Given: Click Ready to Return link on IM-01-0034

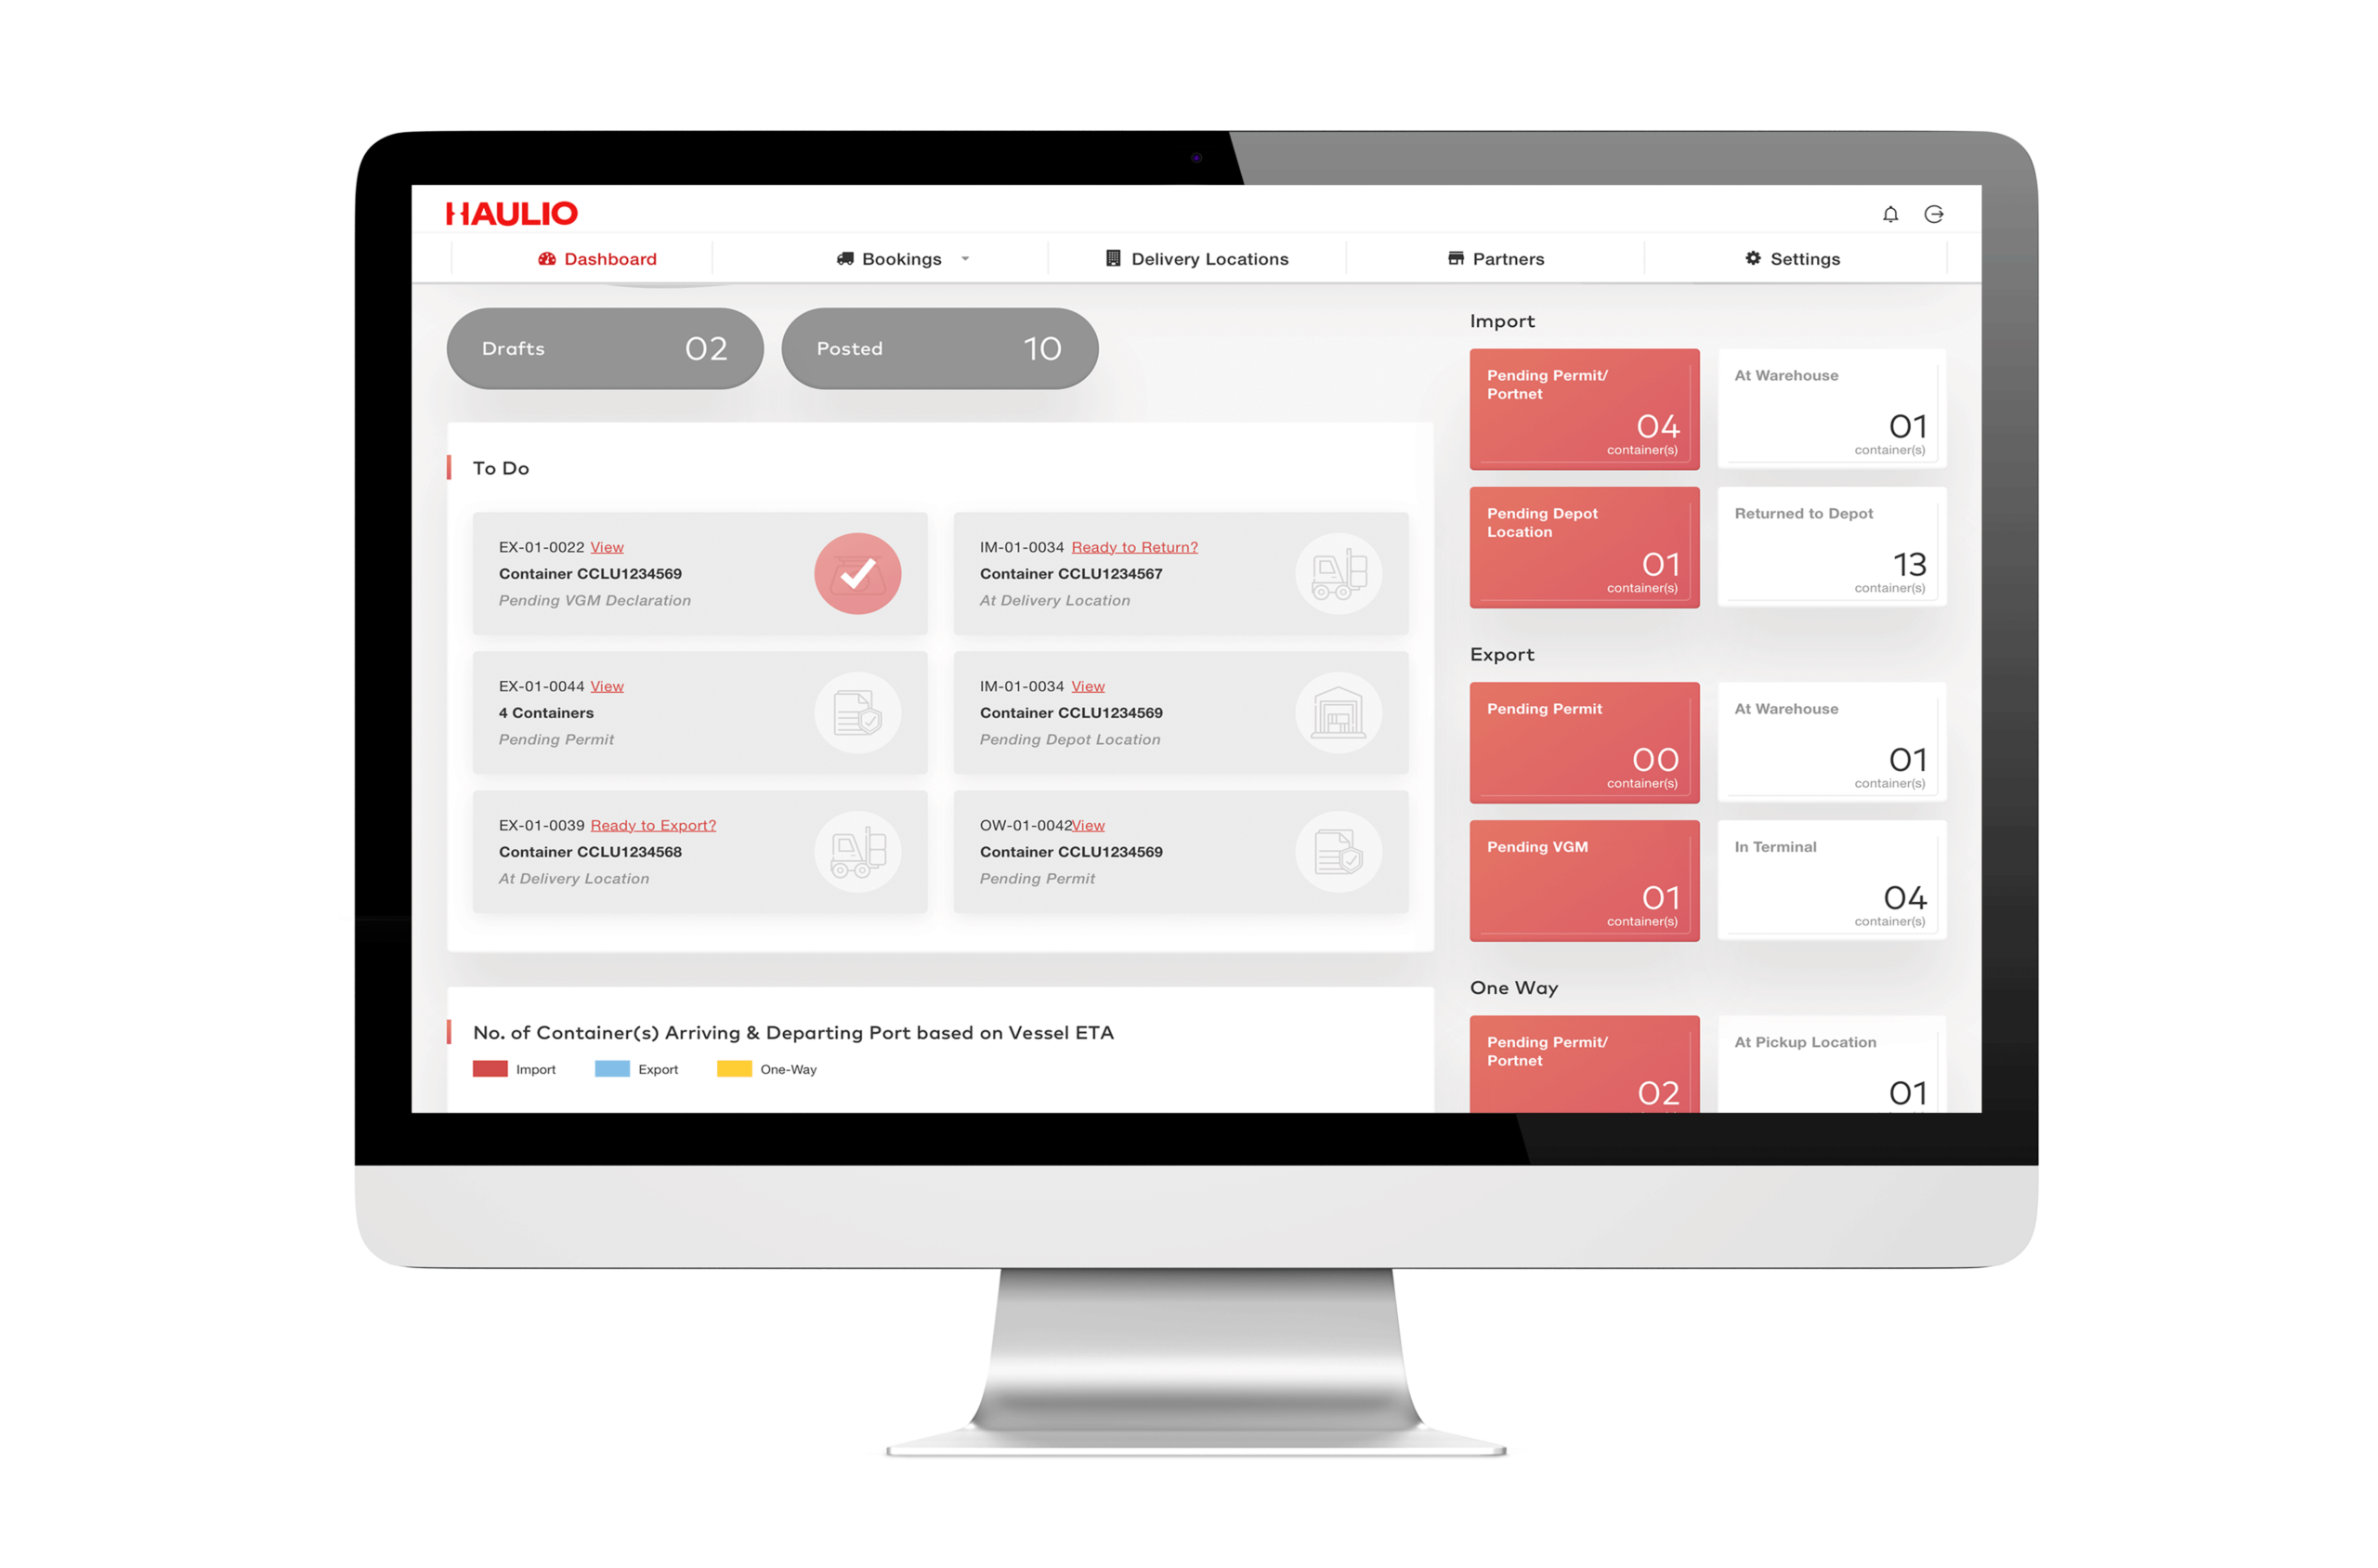Looking at the screenshot, I should pyautogui.click(x=1134, y=546).
